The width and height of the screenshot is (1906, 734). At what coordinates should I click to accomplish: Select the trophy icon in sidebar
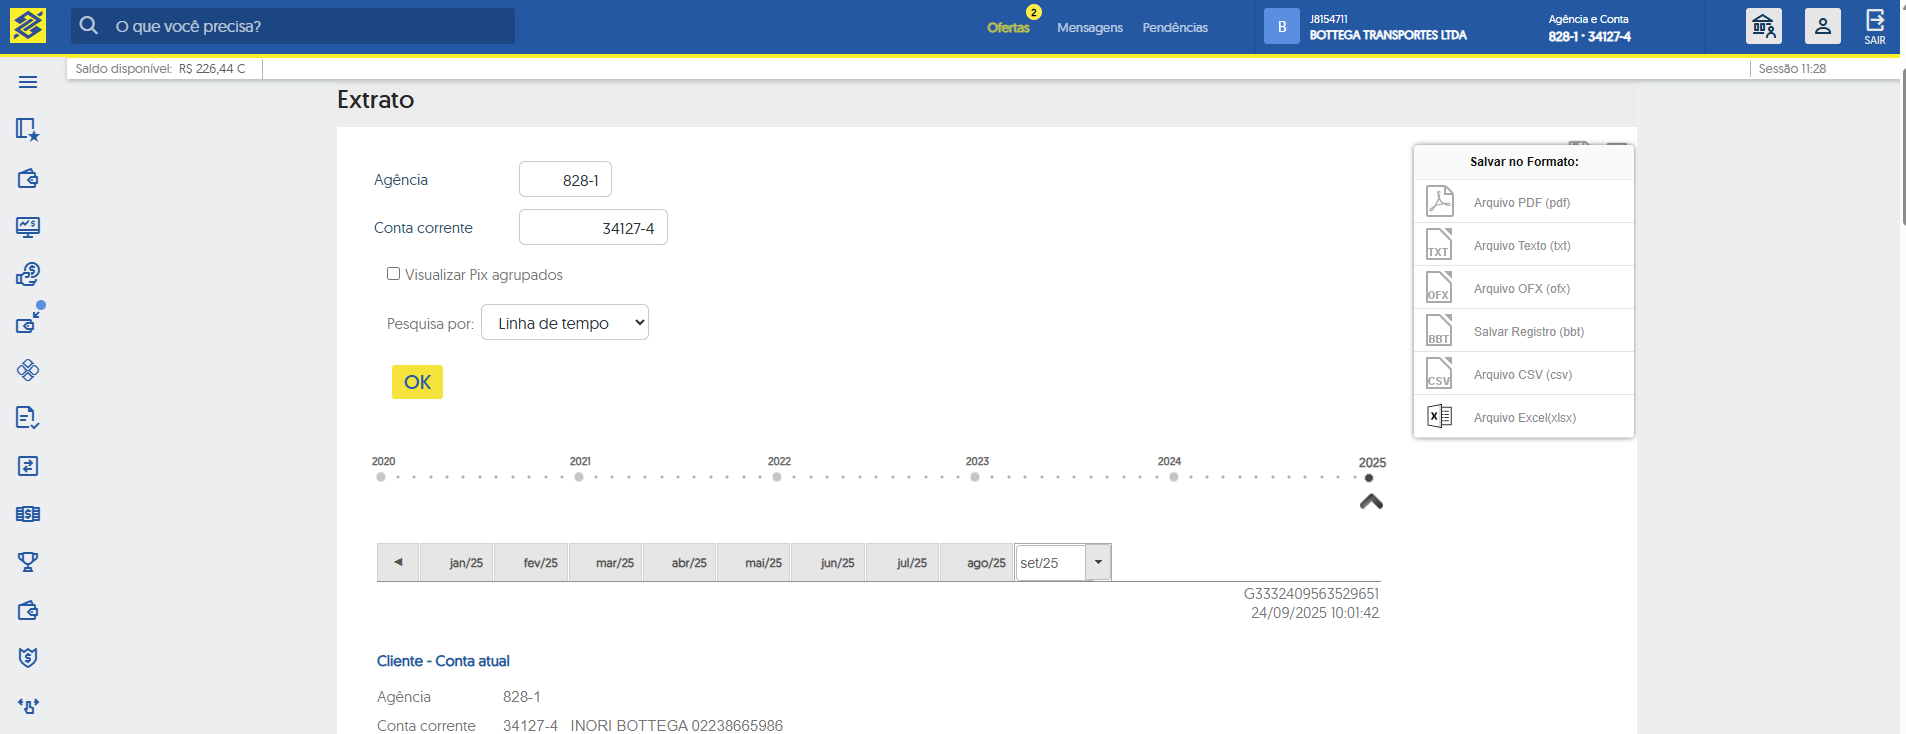point(28,562)
